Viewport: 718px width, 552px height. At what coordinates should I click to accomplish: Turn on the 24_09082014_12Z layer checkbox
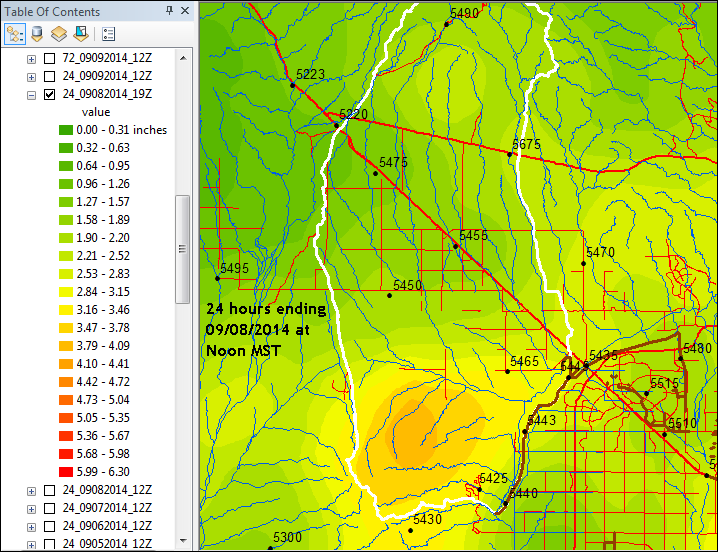tap(49, 491)
